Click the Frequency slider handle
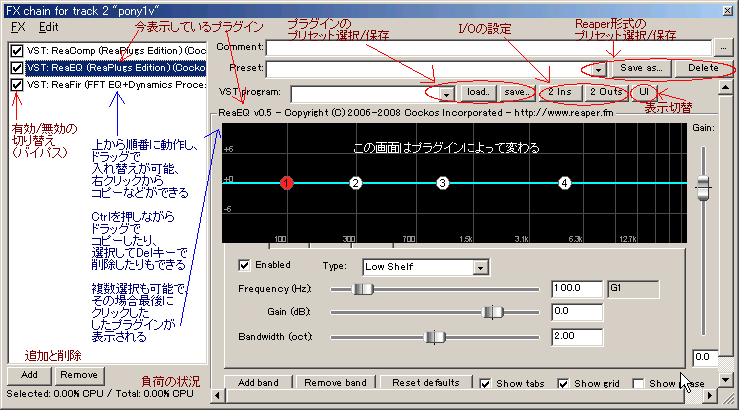Viewport: 739px width, 410px height. click(x=364, y=289)
